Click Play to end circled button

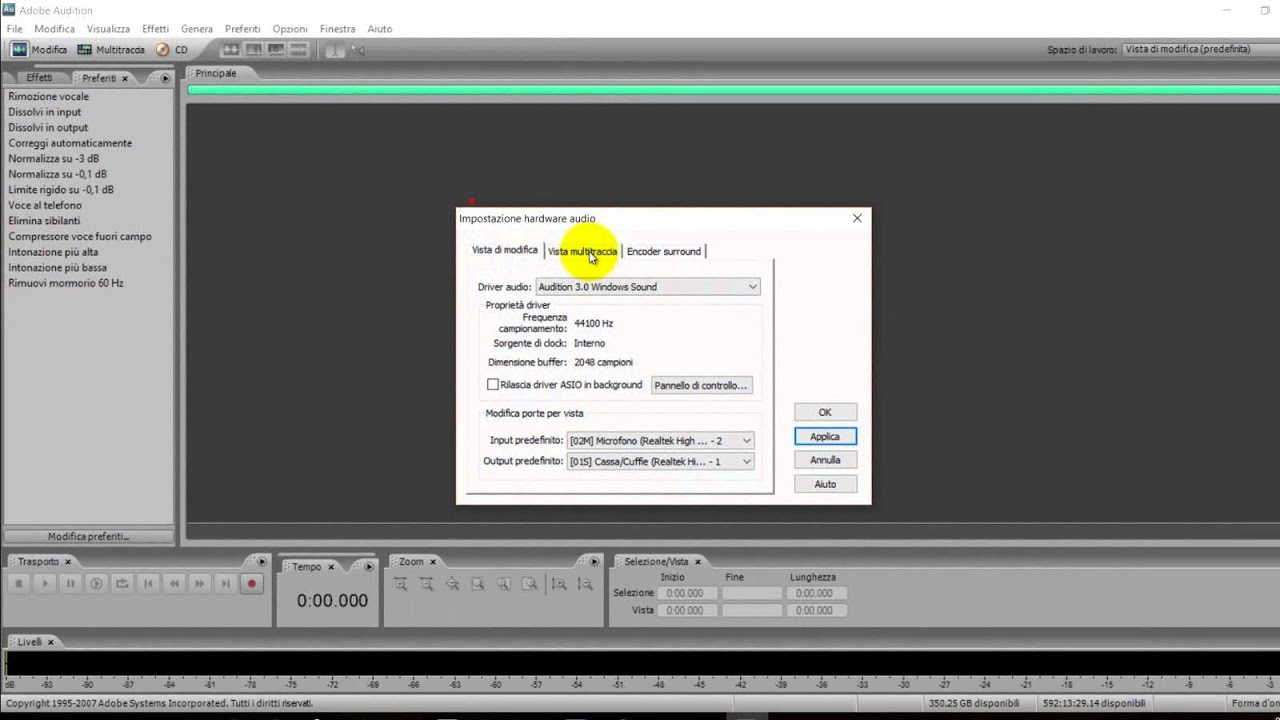(96, 584)
